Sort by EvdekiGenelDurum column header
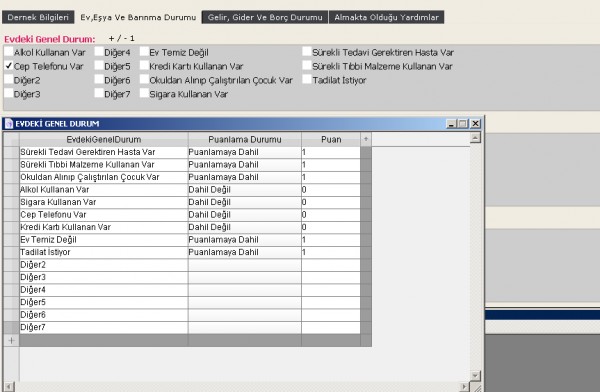The width and height of the screenshot is (600, 392). tap(104, 139)
